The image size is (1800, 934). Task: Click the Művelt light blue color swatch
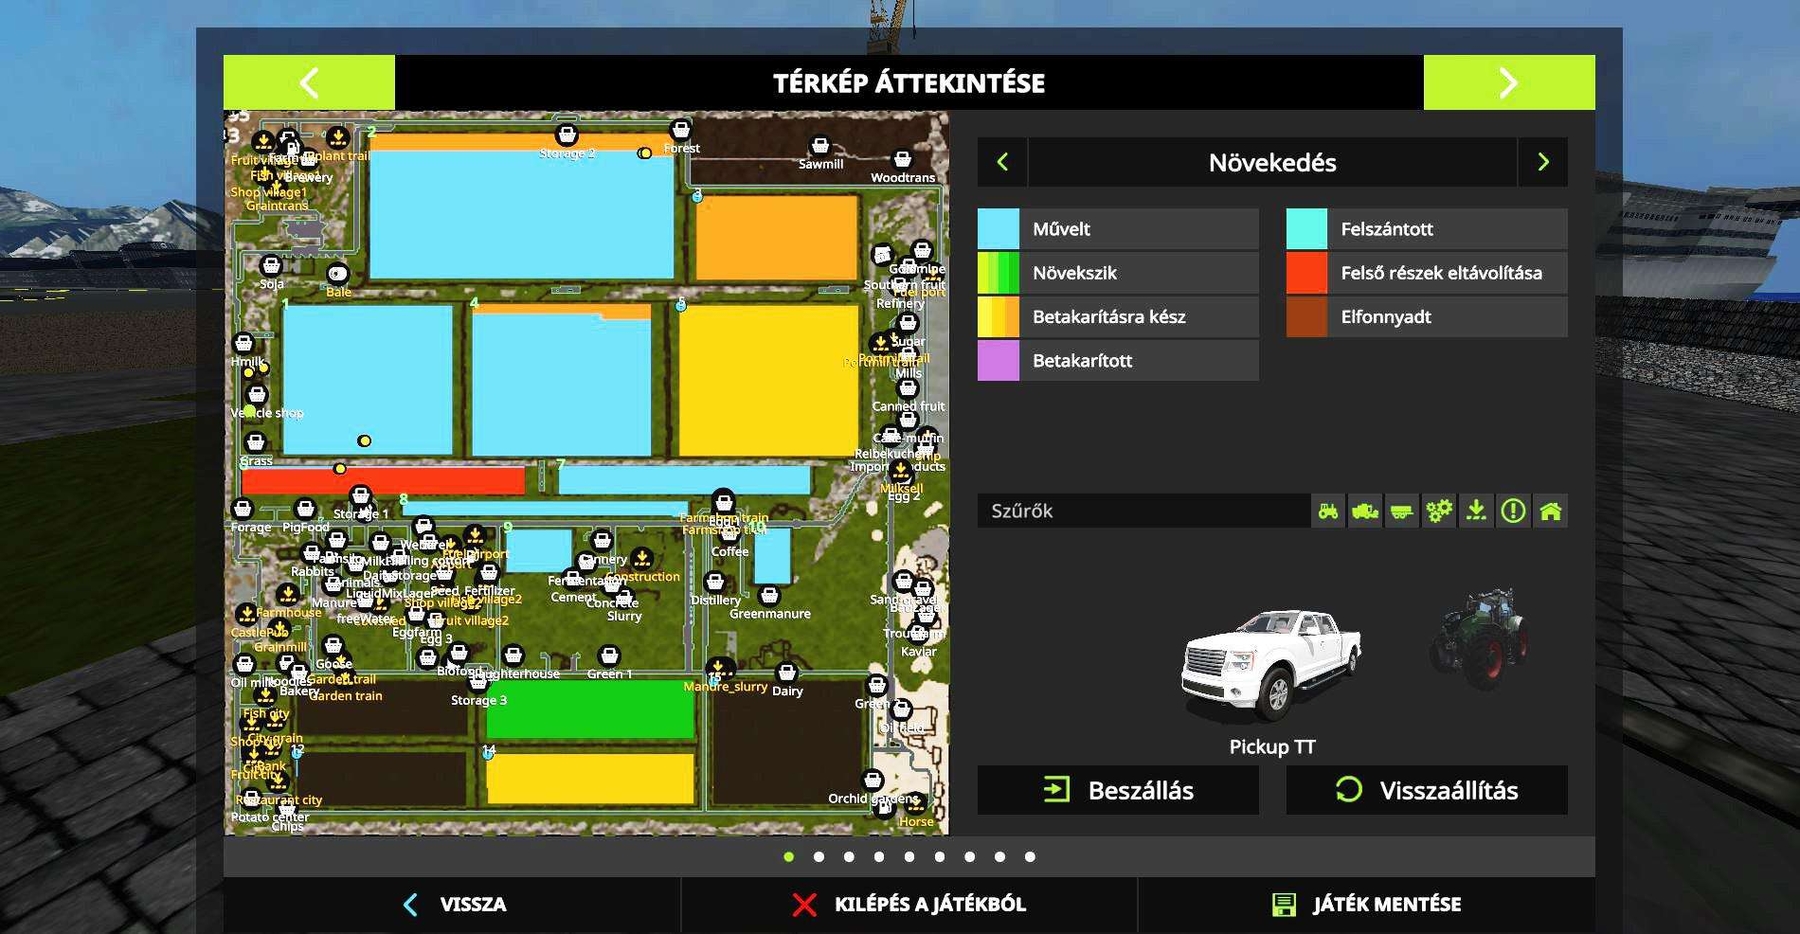[x=998, y=229]
